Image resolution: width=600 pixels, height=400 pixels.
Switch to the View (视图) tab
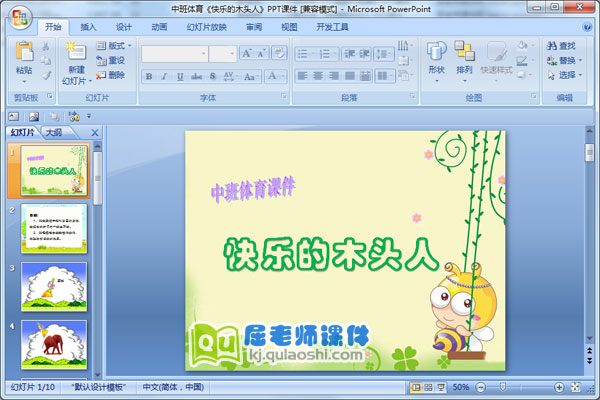tap(289, 27)
